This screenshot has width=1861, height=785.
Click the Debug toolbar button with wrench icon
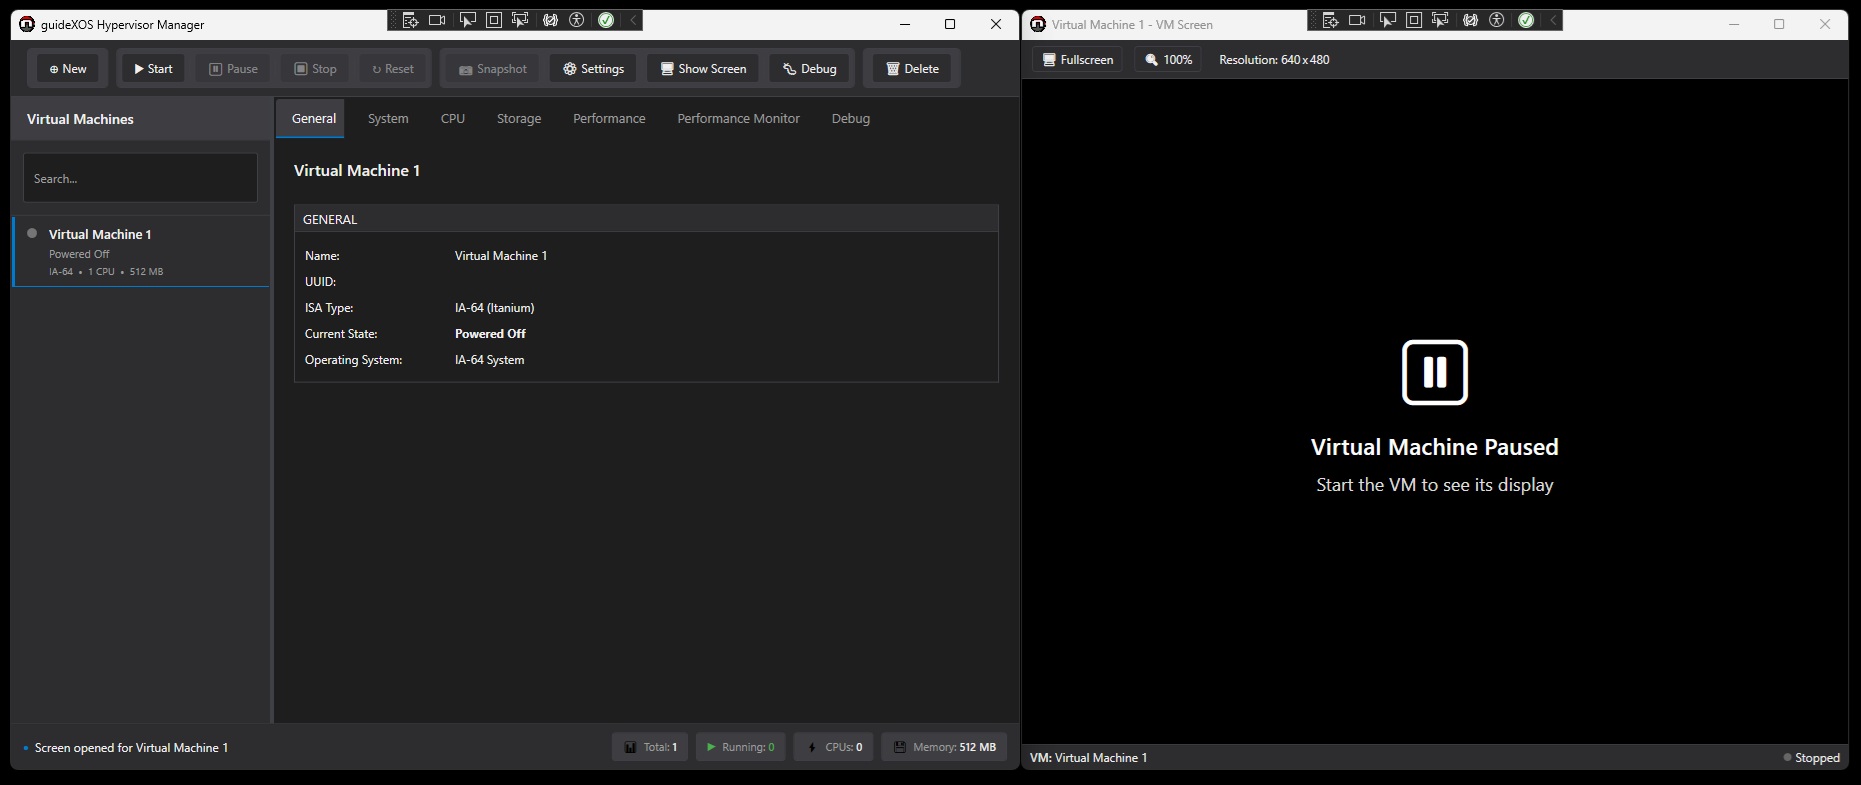(x=809, y=69)
